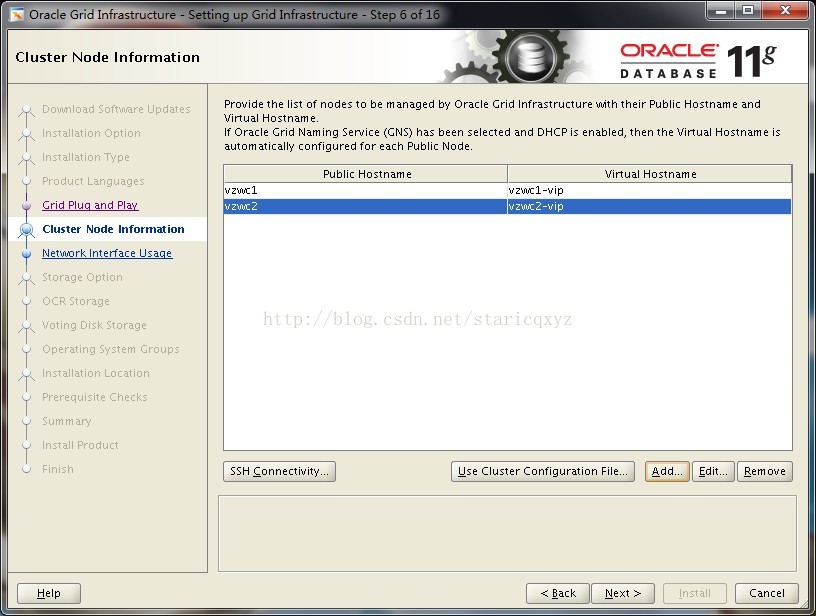This screenshot has width=816, height=616.
Task: Select Cluster Node Information step
Action: click(113, 229)
